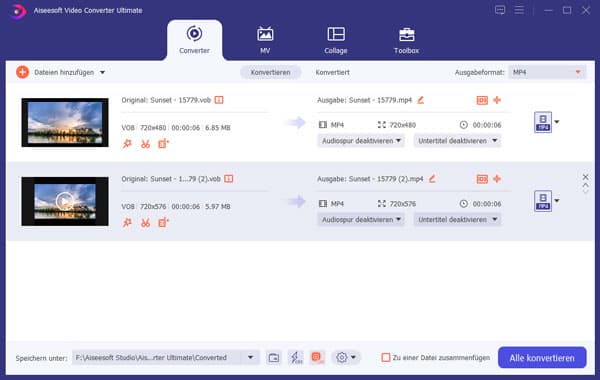Screen dimensions: 600x380
Task: Switch to the Toolbox tab
Action: [406, 41]
